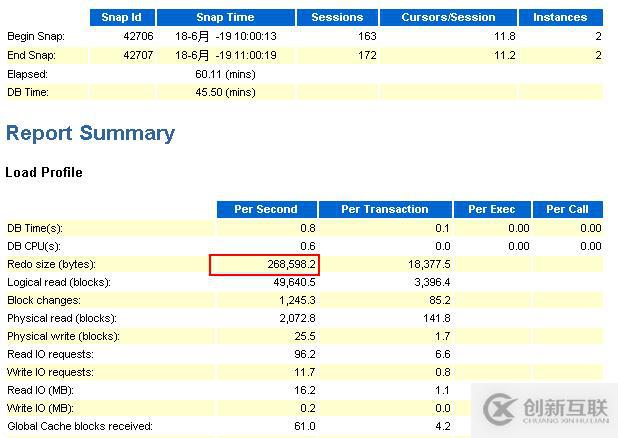
Task: Select the Physical read (blocks) row label
Action: coord(62,318)
